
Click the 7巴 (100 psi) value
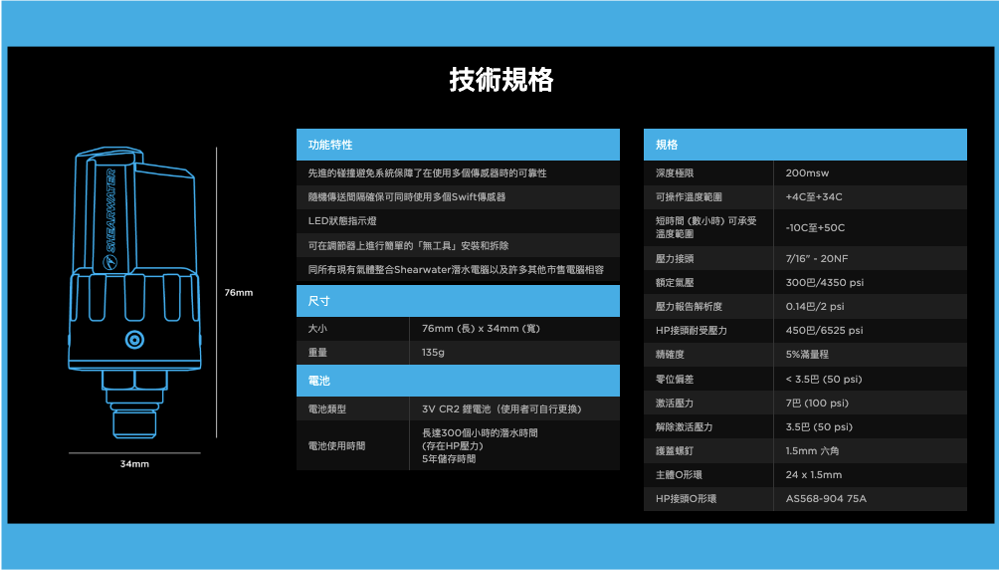click(817, 403)
